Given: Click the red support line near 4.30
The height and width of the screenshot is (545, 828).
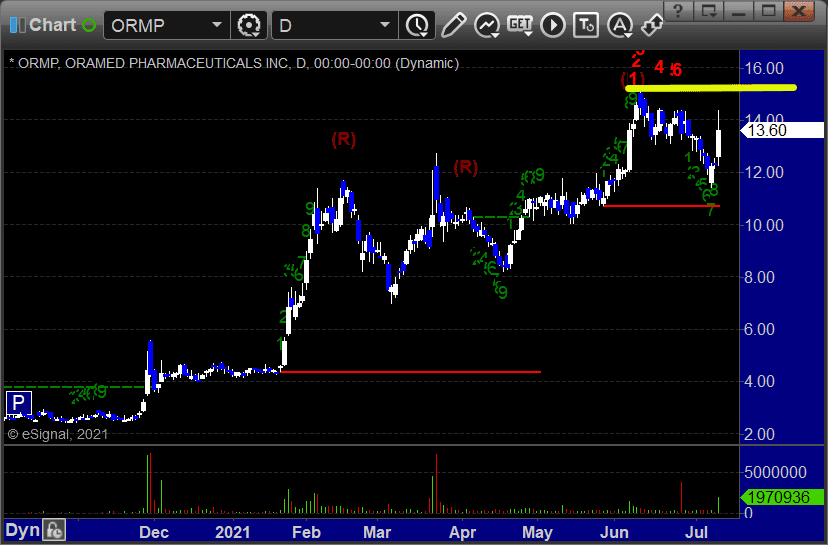Looking at the screenshot, I should [x=410, y=372].
